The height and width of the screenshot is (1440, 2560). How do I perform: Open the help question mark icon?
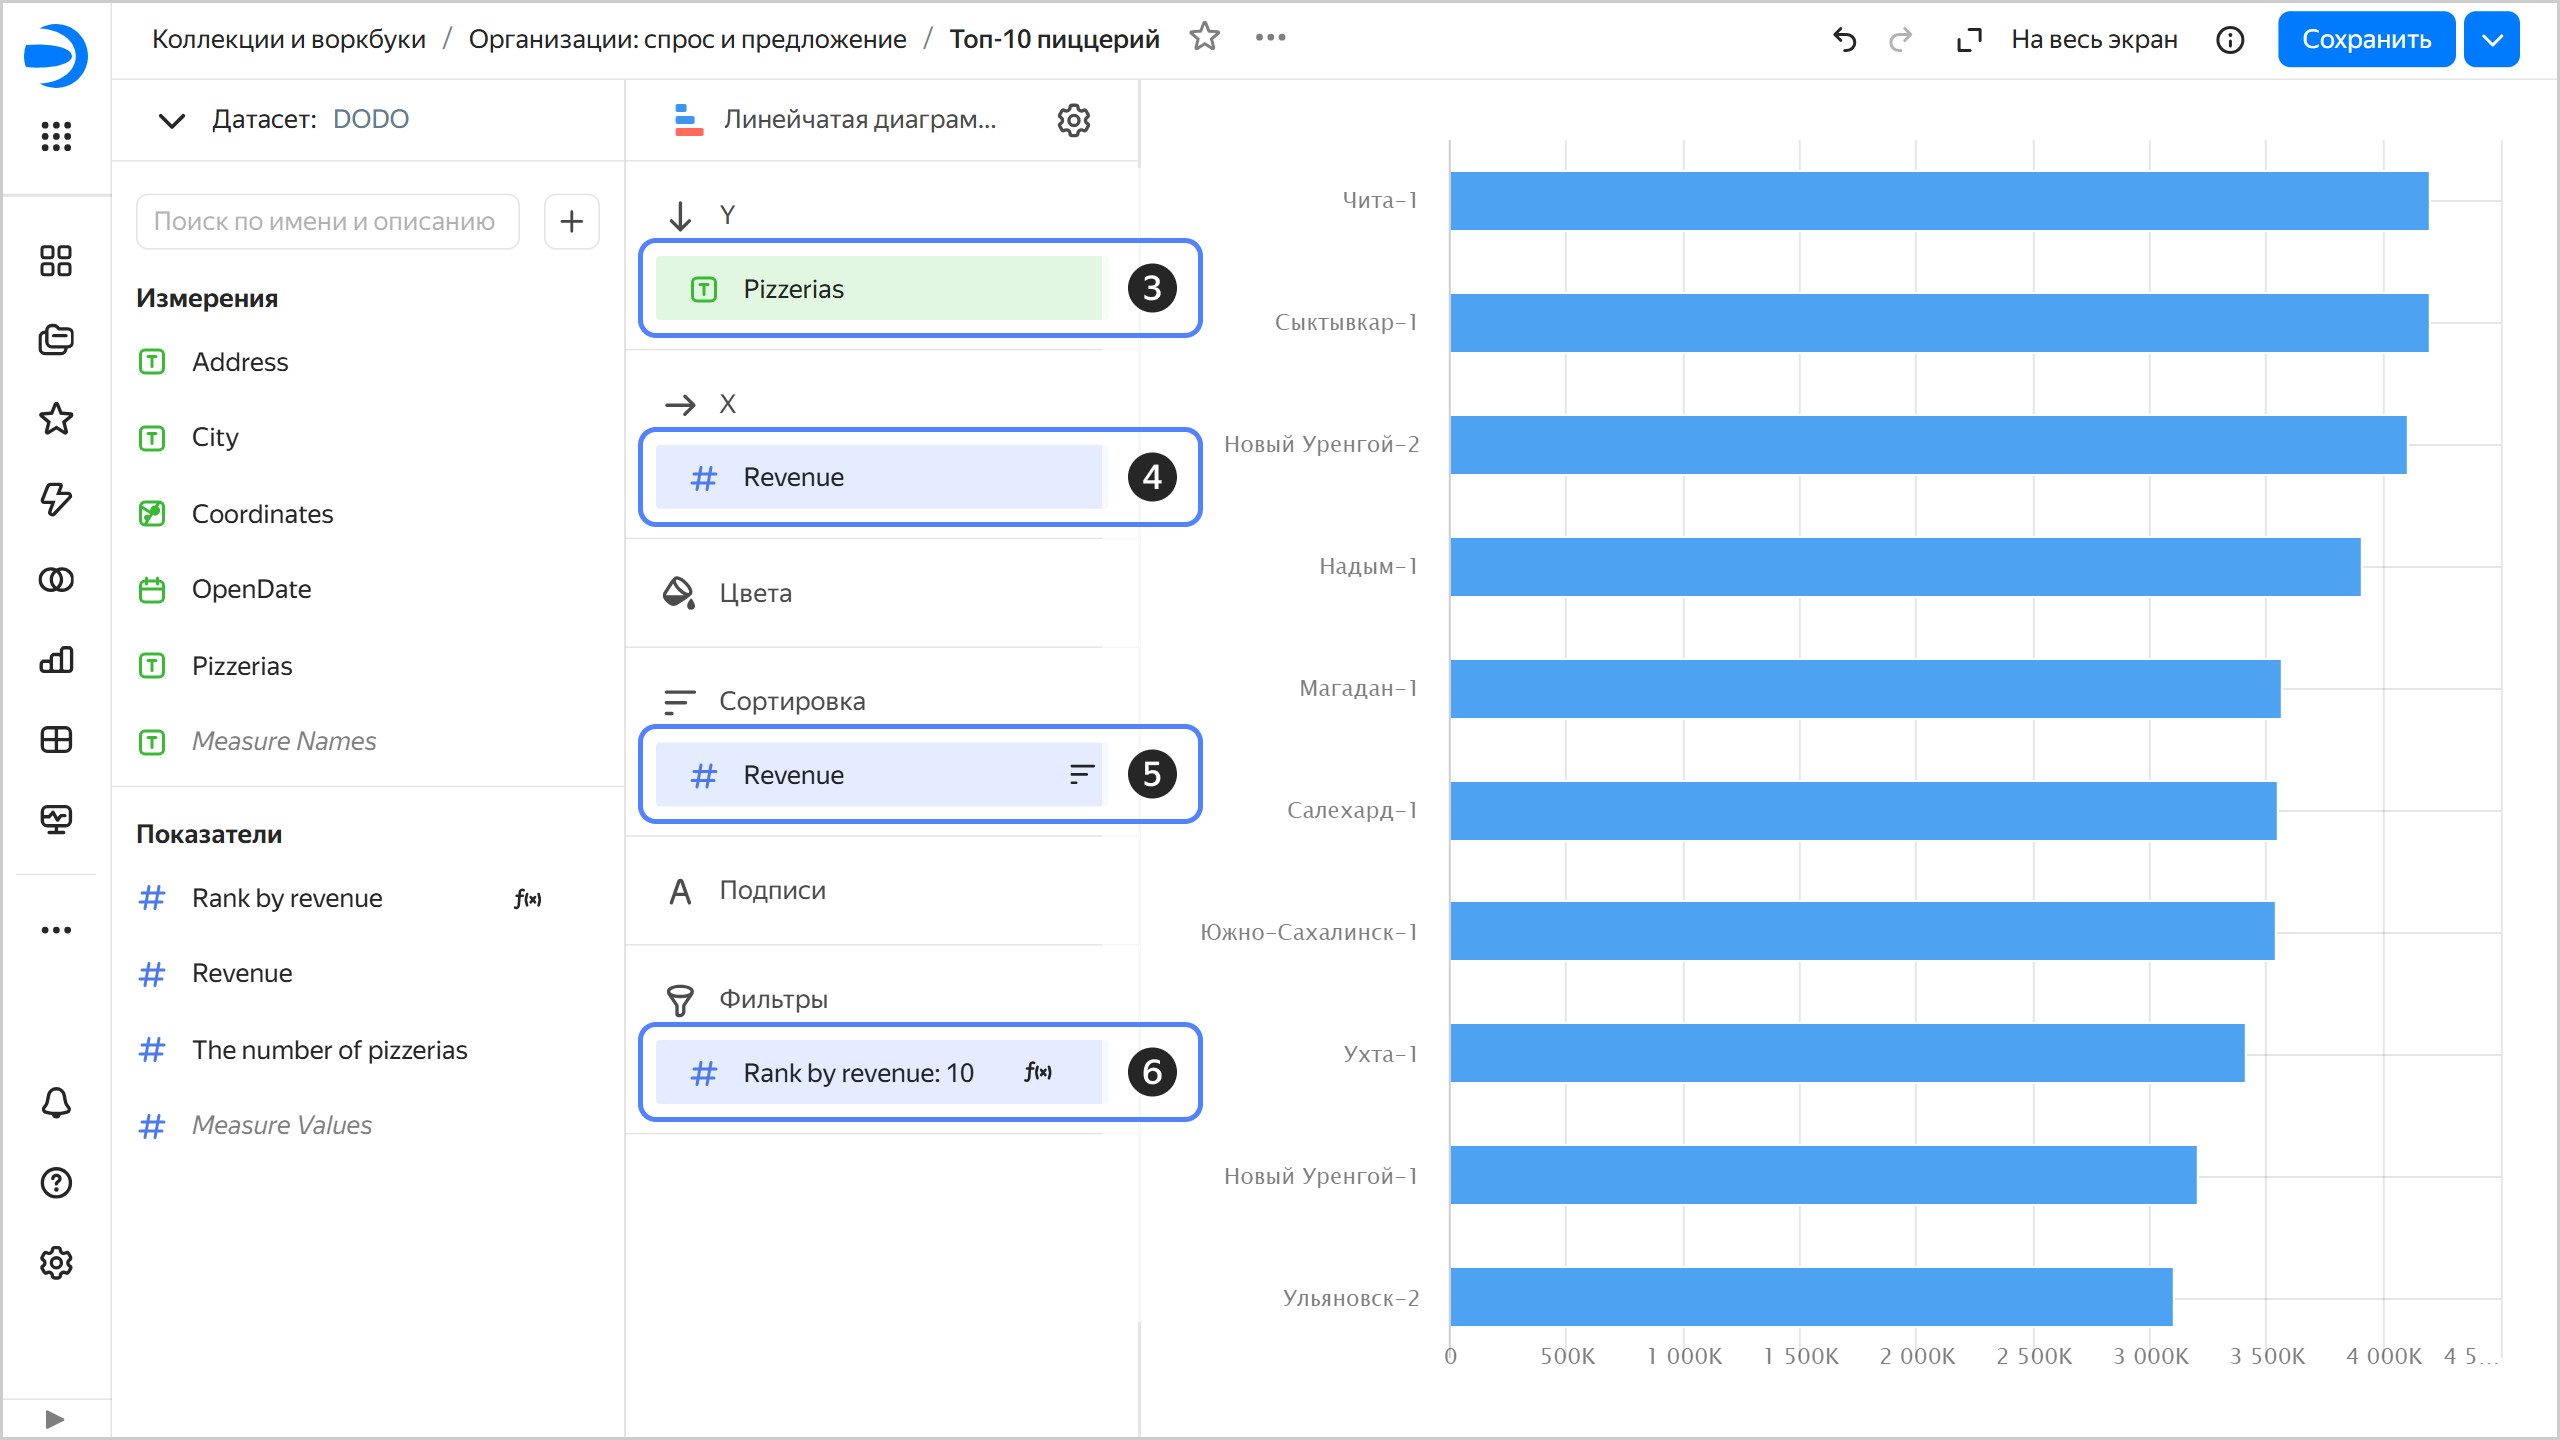56,1183
